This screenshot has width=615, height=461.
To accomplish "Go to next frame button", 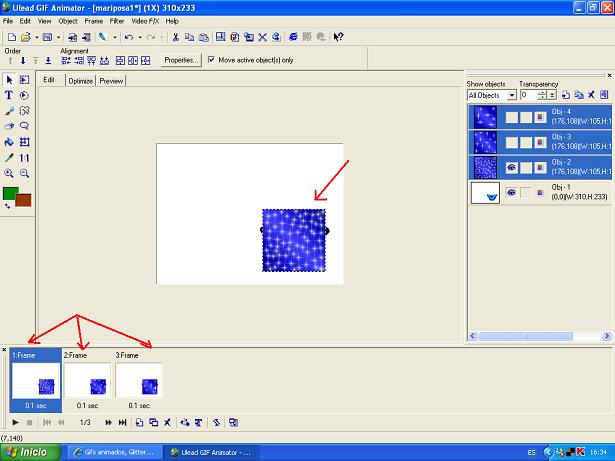I will click(x=108, y=423).
